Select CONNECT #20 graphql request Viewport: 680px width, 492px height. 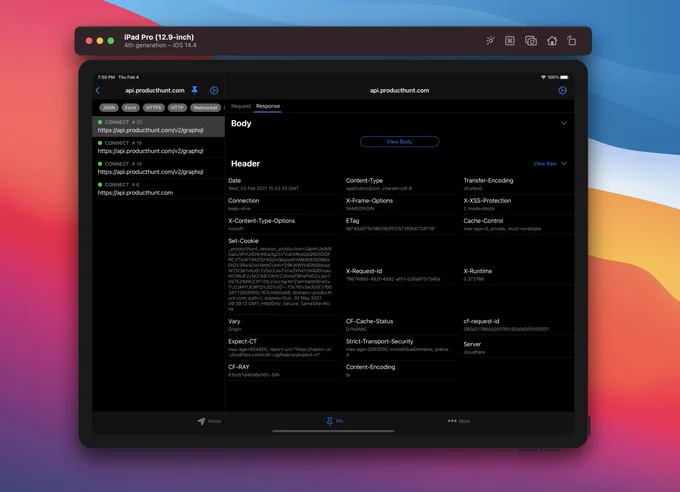point(158,126)
